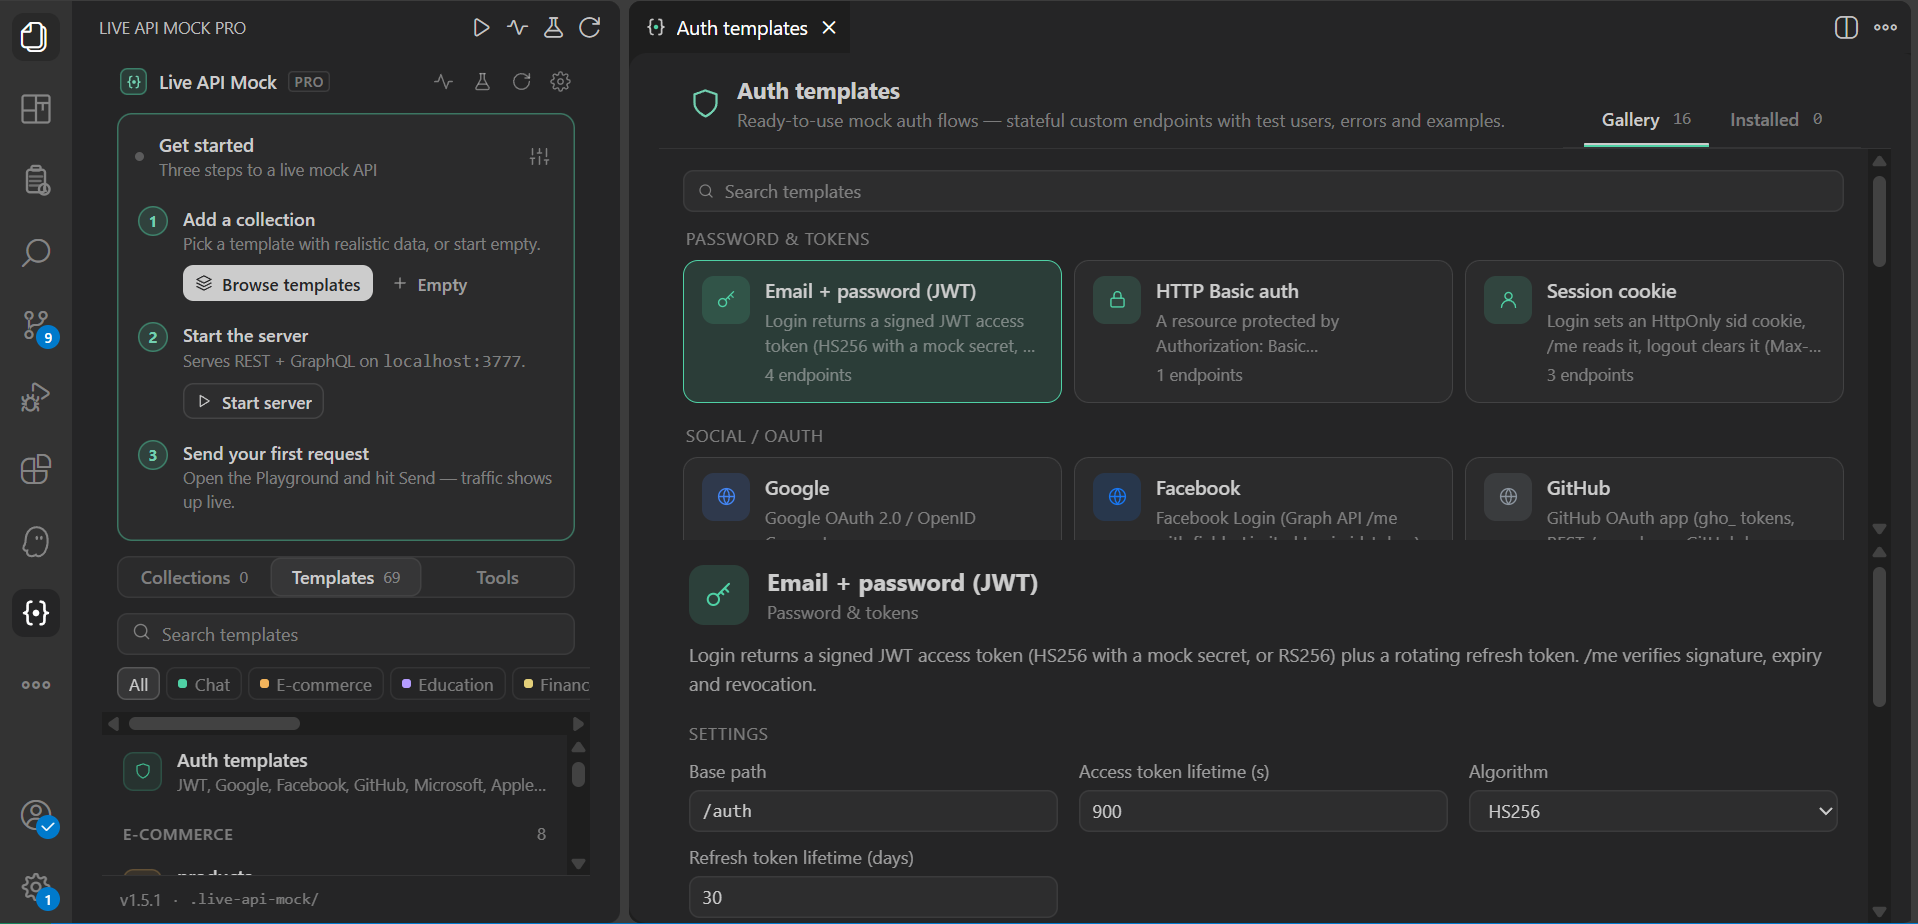Select the Facebook template card

1263,499
